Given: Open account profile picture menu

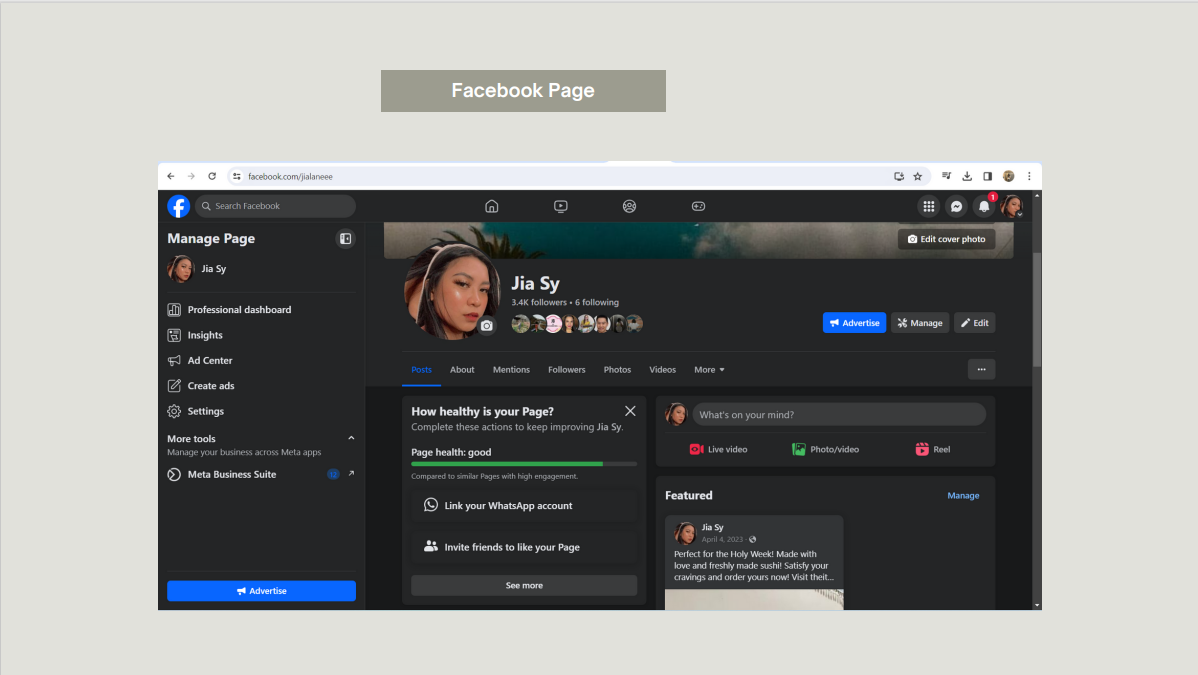Looking at the screenshot, I should coord(1012,206).
